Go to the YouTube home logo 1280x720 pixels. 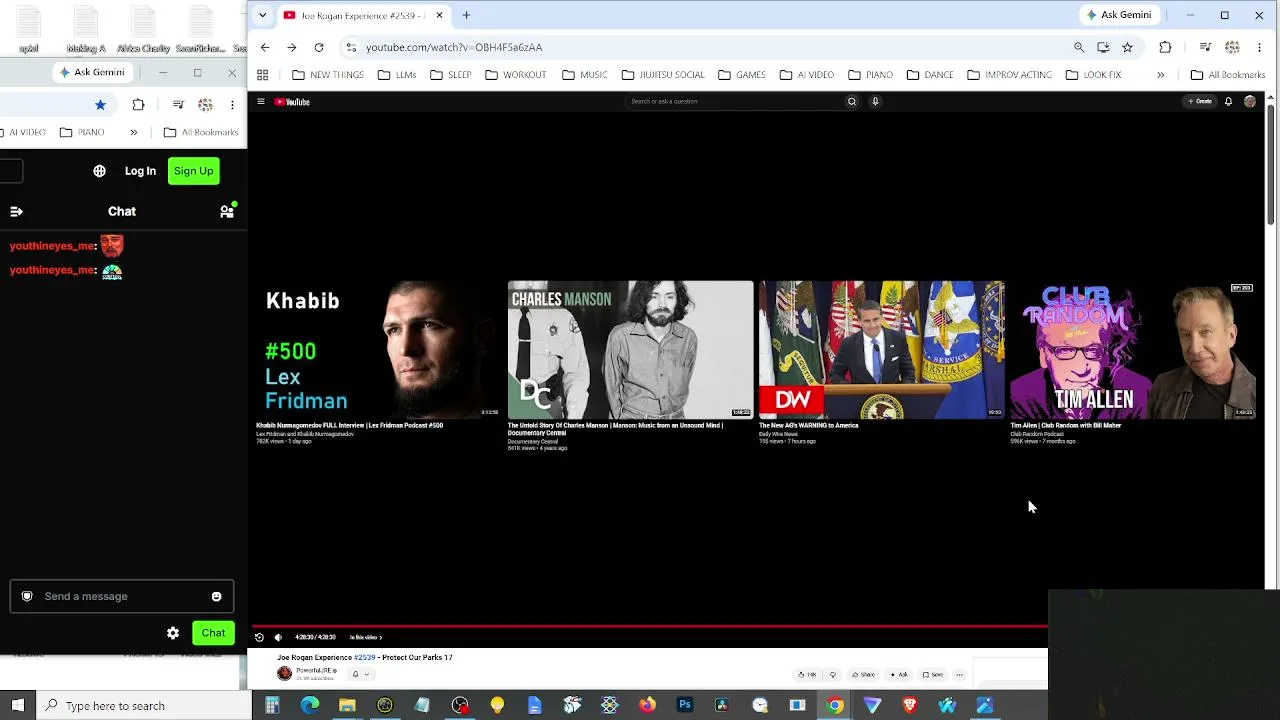point(292,101)
